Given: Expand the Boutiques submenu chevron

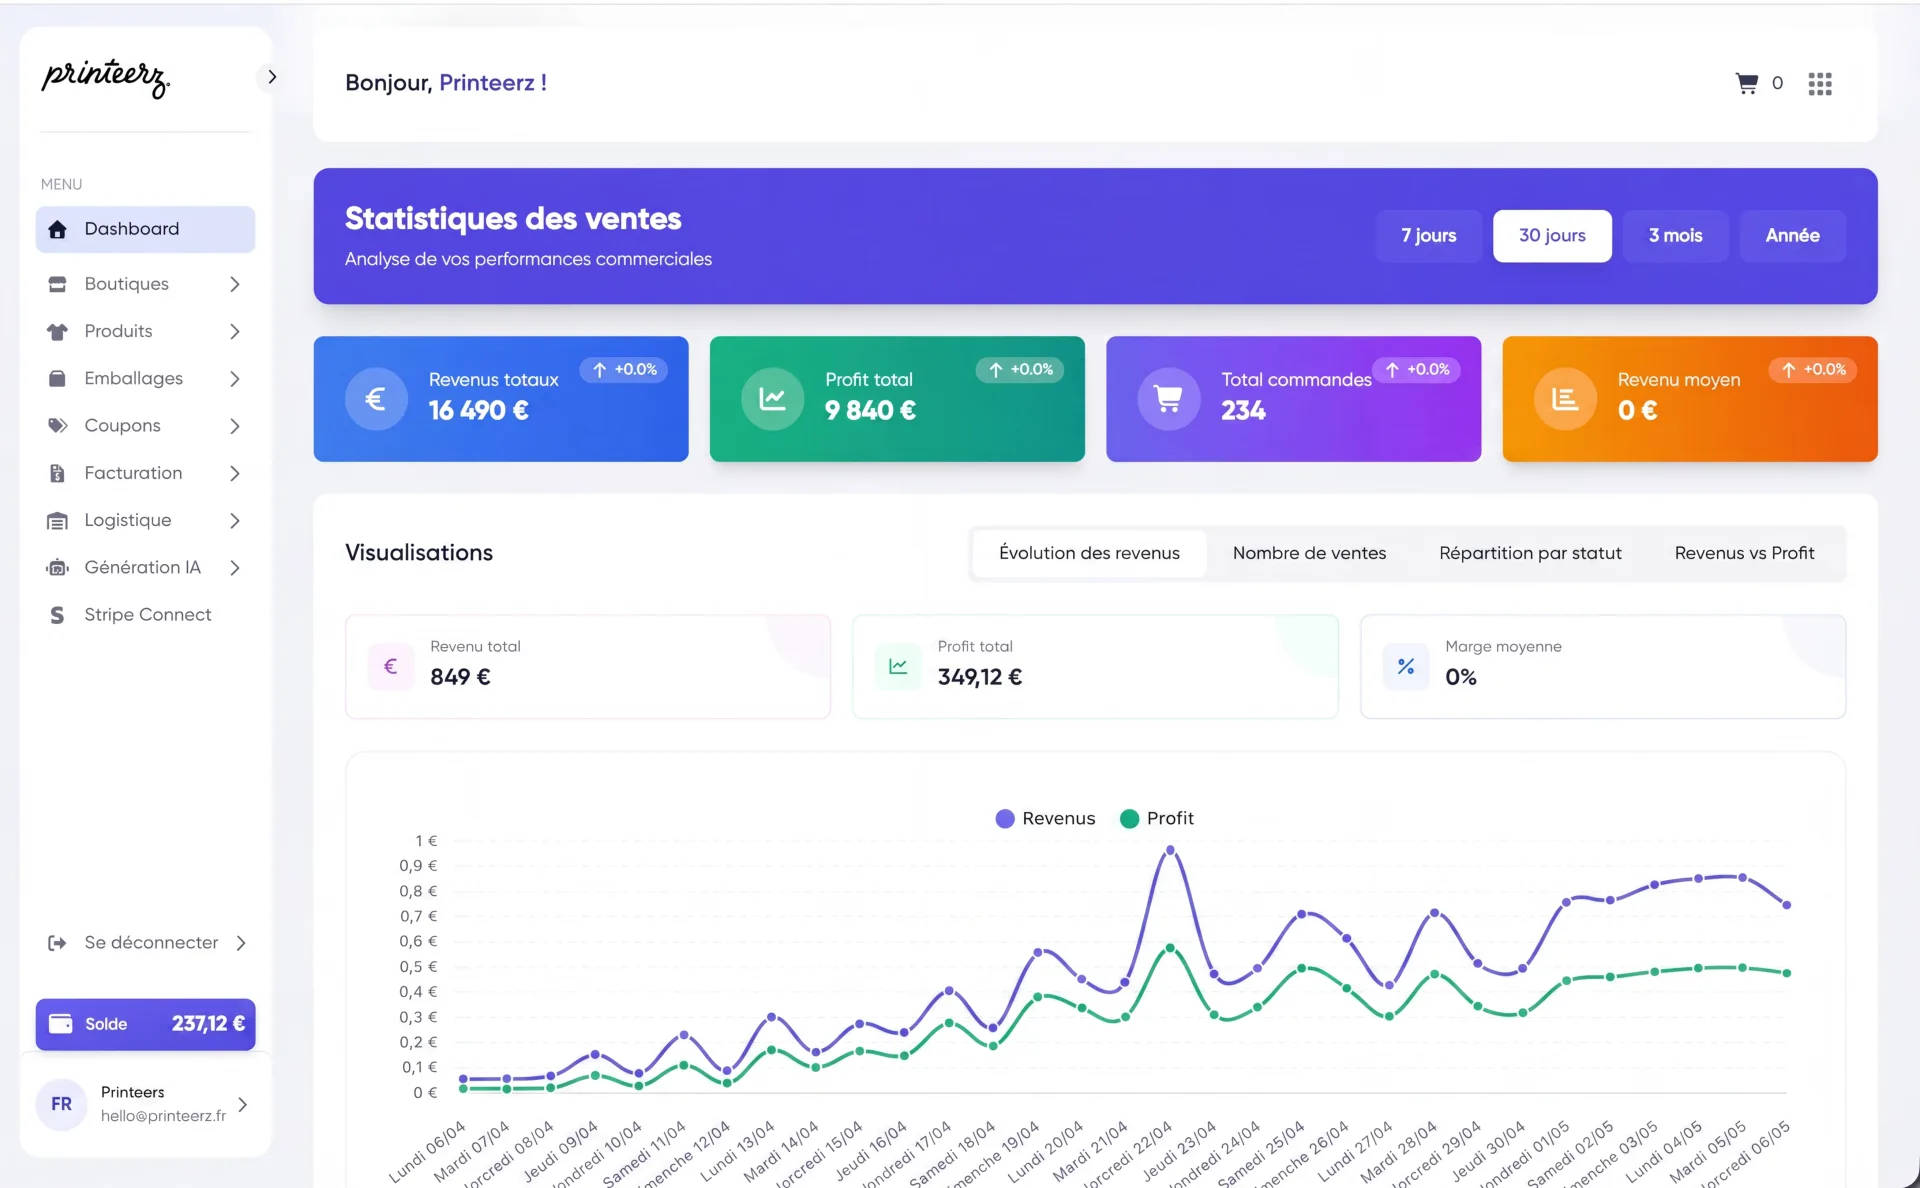Looking at the screenshot, I should point(235,284).
